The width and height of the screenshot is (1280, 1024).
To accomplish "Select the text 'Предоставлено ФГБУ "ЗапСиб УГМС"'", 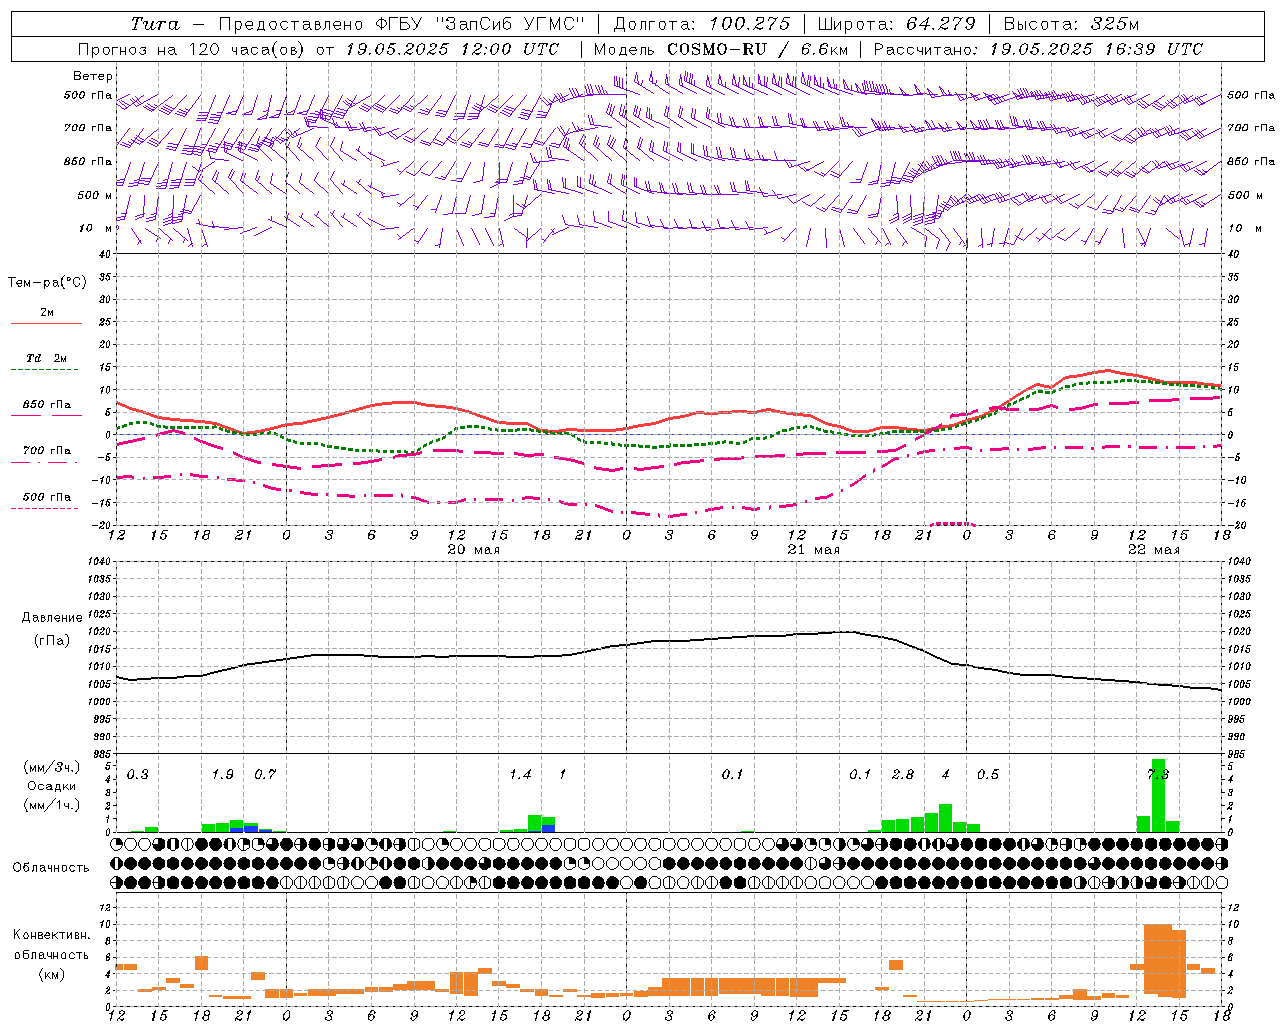I will pos(401,24).
